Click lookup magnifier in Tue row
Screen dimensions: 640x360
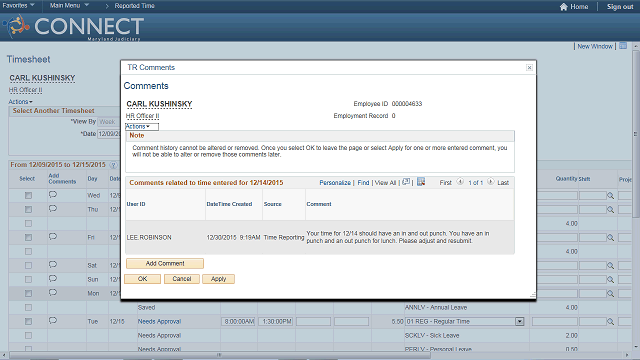pyautogui.click(x=611, y=322)
